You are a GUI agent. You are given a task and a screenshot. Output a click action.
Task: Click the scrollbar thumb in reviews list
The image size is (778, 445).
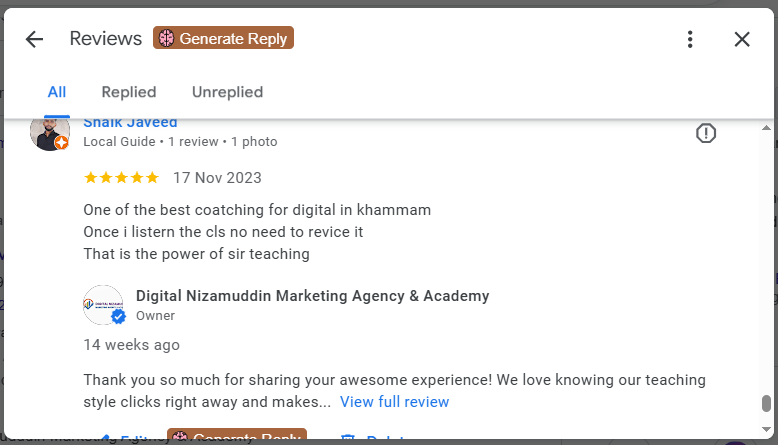click(766, 403)
